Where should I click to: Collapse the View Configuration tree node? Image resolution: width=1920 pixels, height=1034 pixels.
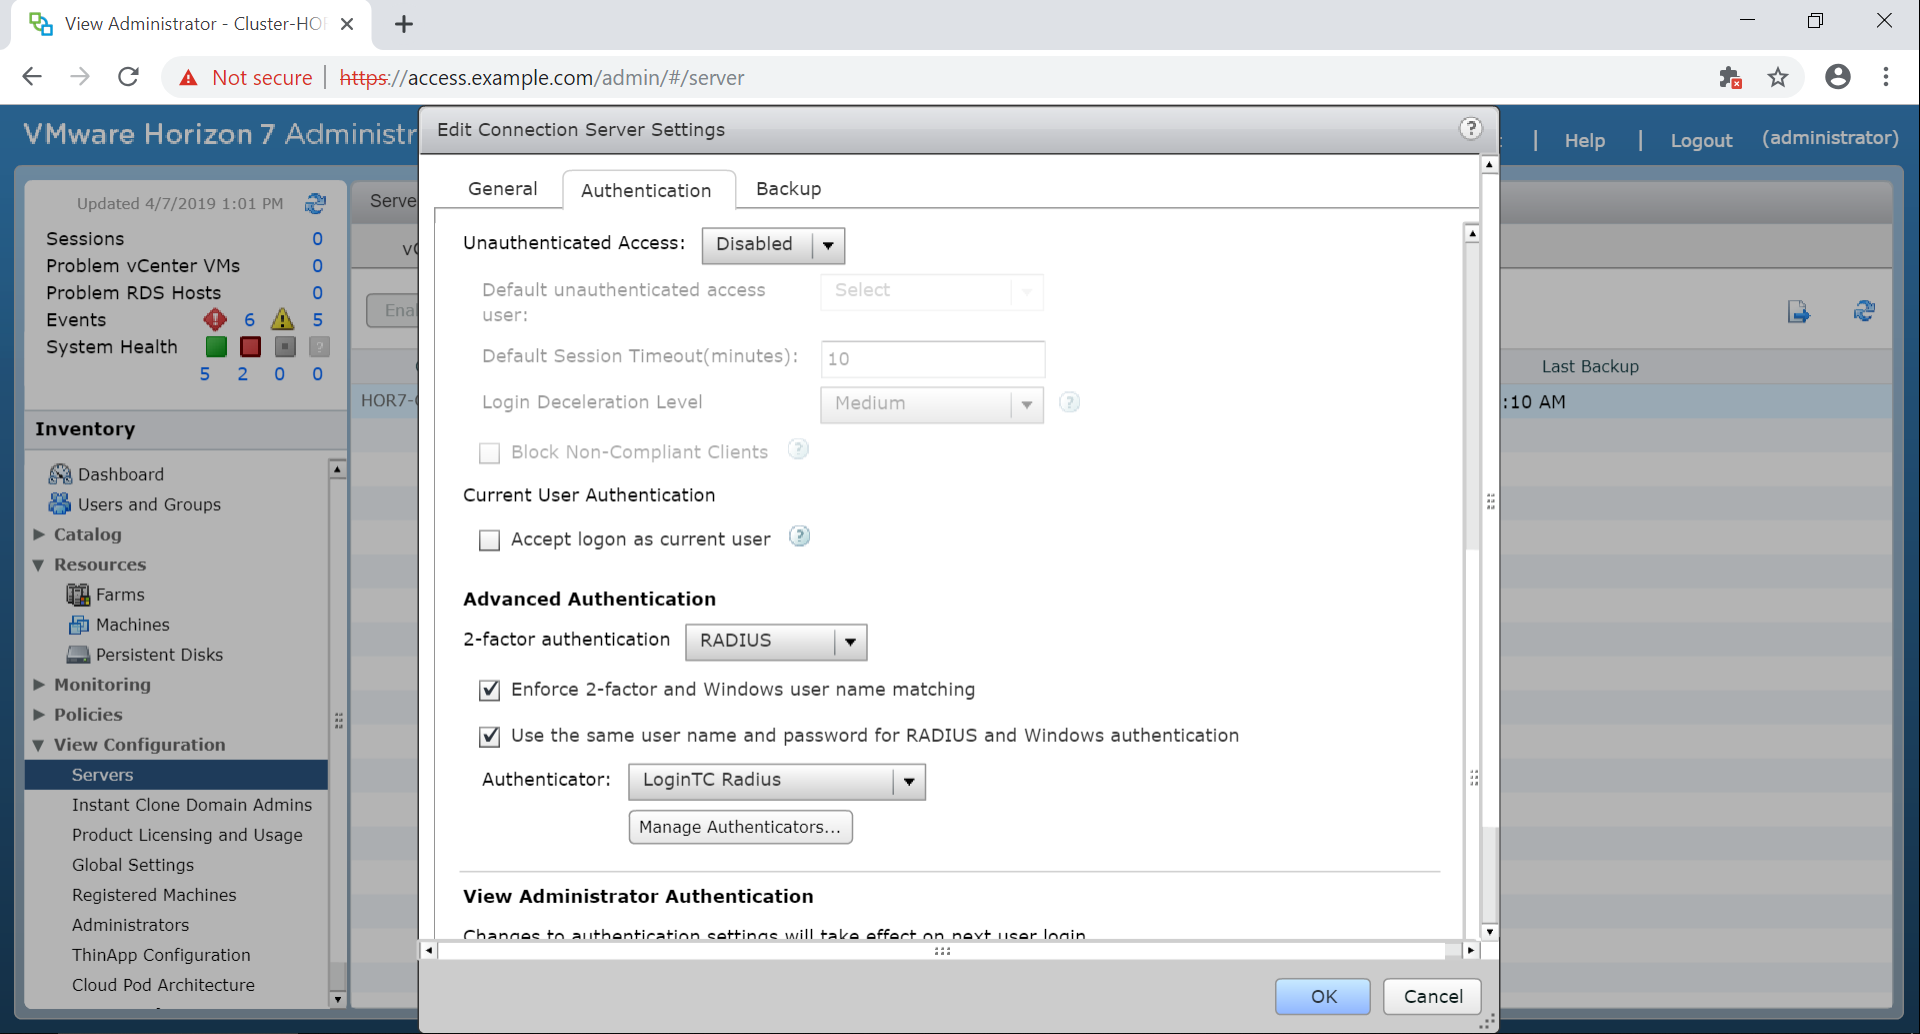point(39,744)
